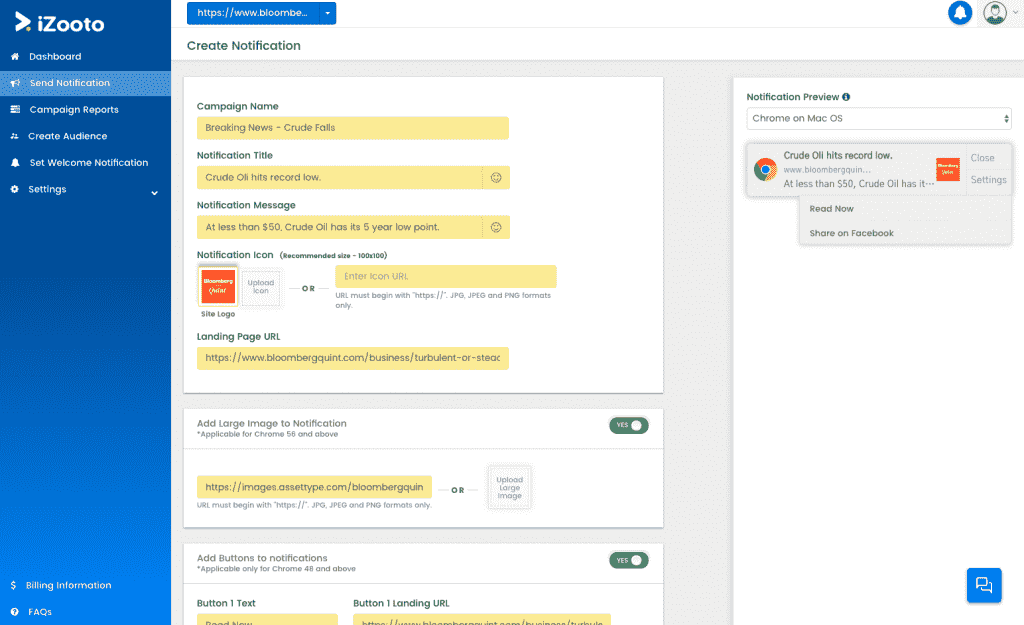Open Create Audience in sidebar
The width and height of the screenshot is (1024, 625).
67,136
